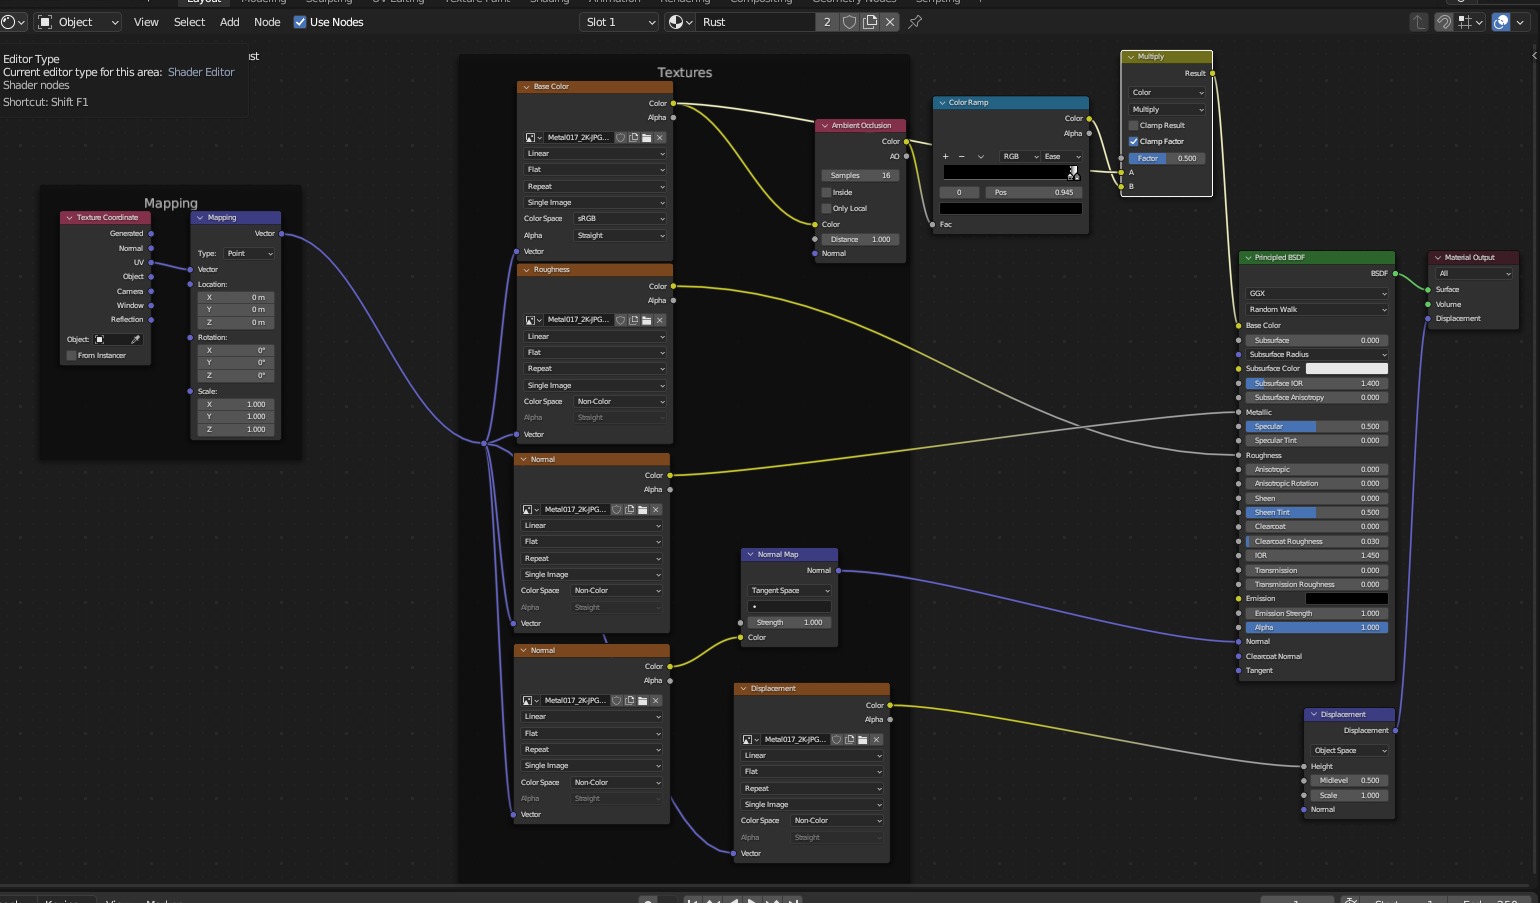The height and width of the screenshot is (903, 1540).
Task: Click the Displacement Midlevel field
Action: point(1349,780)
